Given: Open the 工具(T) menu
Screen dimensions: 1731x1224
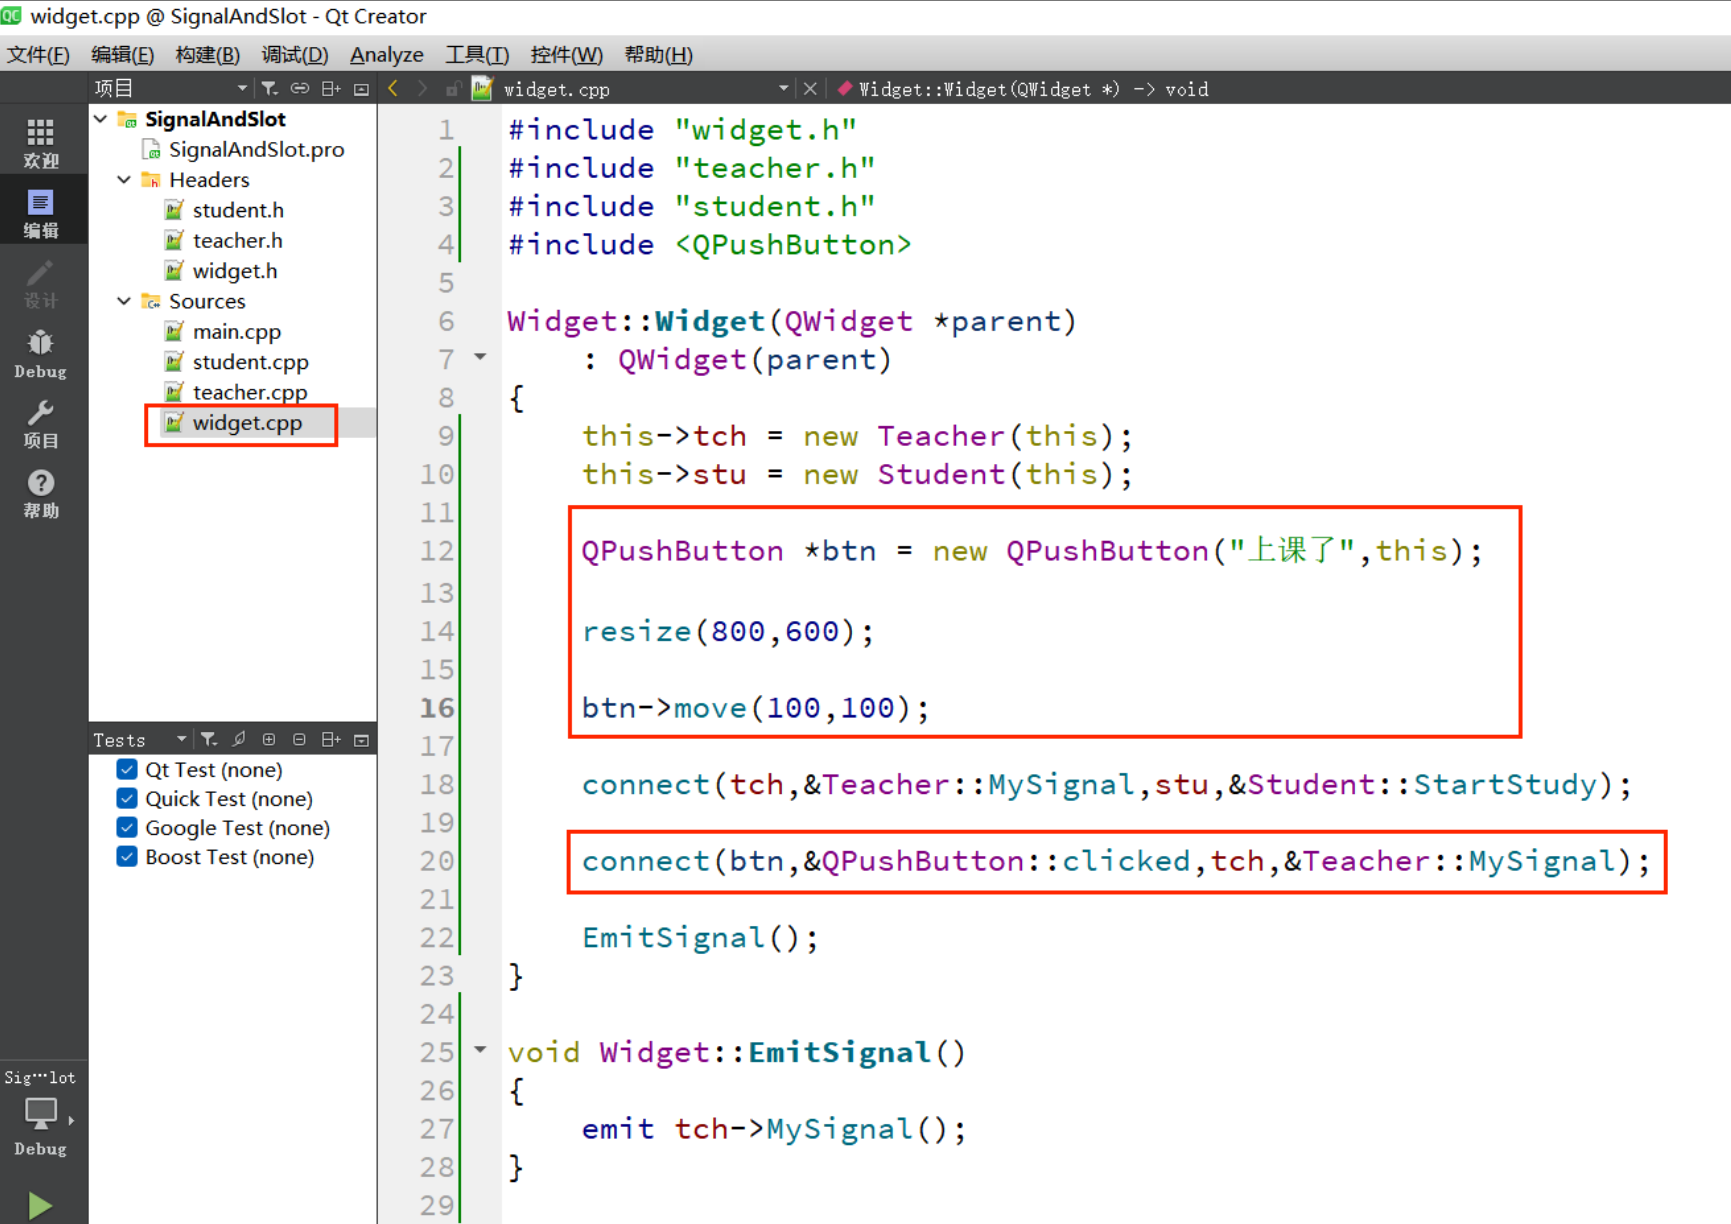Looking at the screenshot, I should pyautogui.click(x=477, y=54).
